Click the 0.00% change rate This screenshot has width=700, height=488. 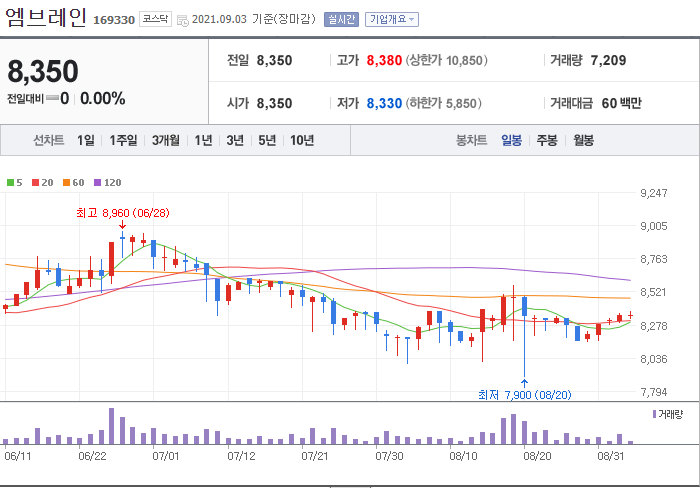103,98
